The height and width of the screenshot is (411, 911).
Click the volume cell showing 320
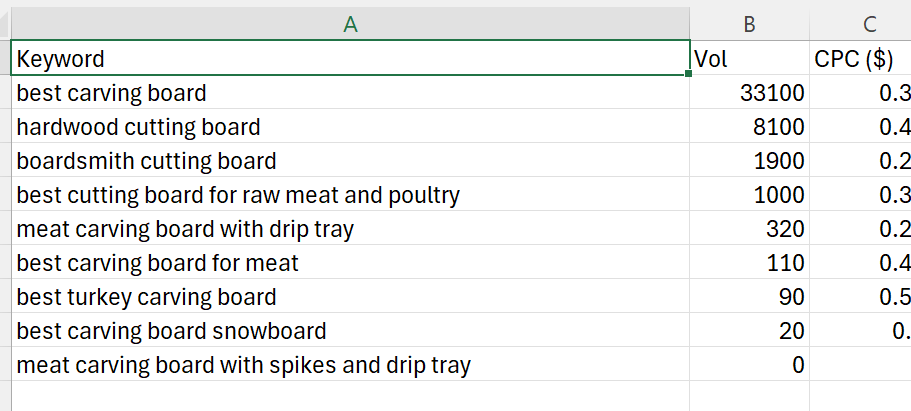pos(749,229)
